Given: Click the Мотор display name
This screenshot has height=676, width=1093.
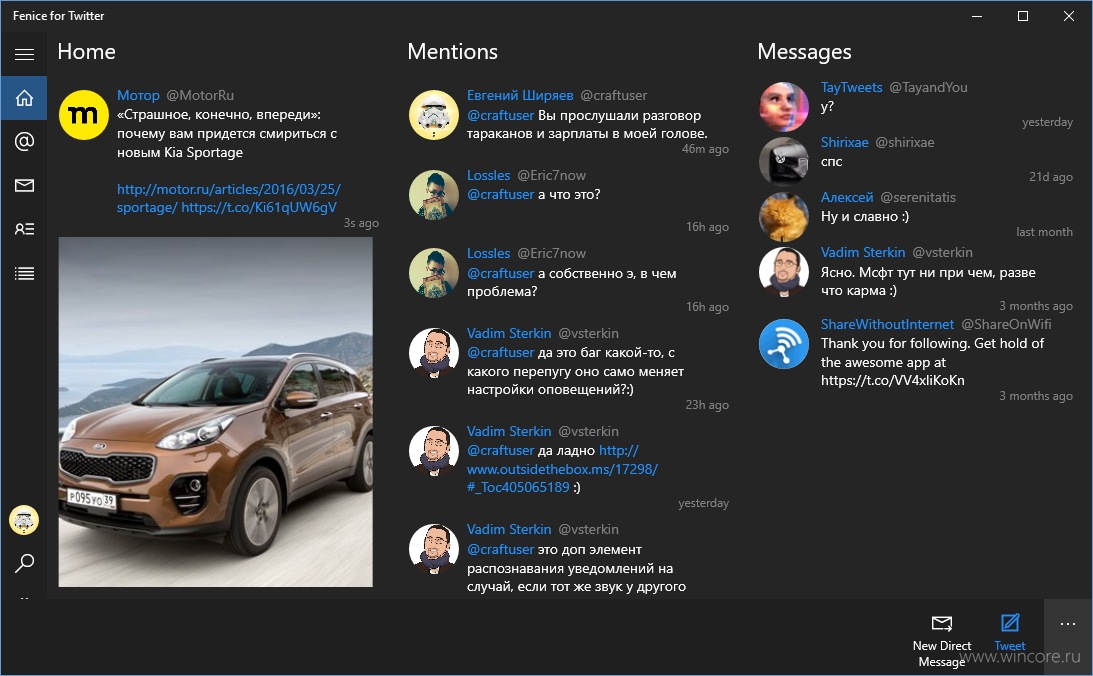Looking at the screenshot, I should pyautogui.click(x=138, y=95).
